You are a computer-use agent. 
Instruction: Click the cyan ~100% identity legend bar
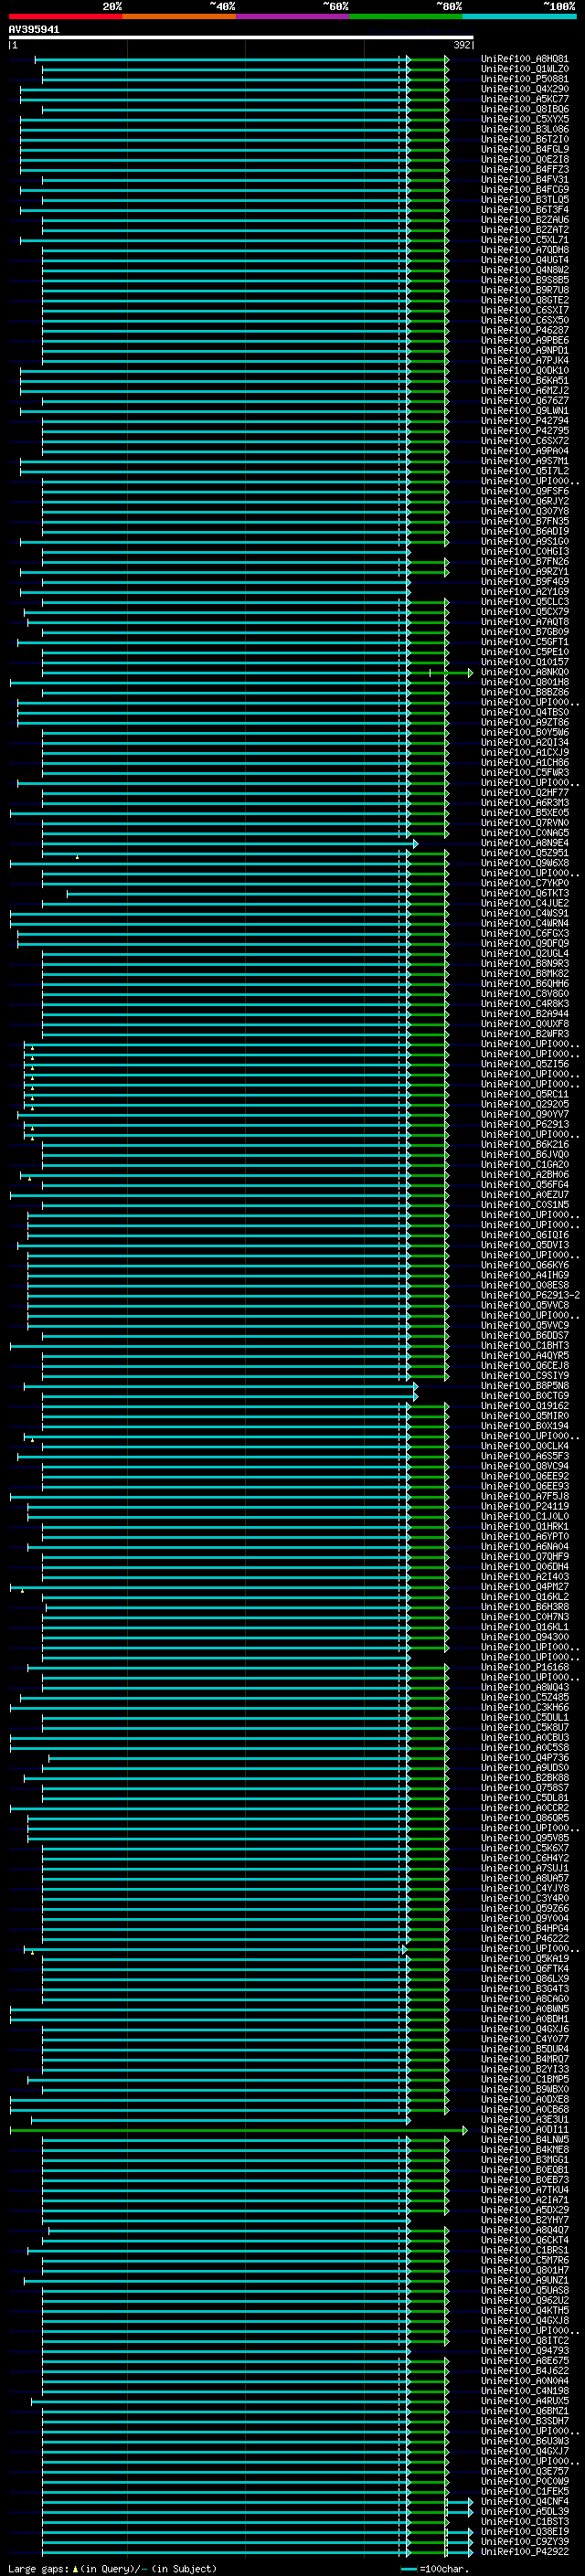pyautogui.click(x=520, y=16)
